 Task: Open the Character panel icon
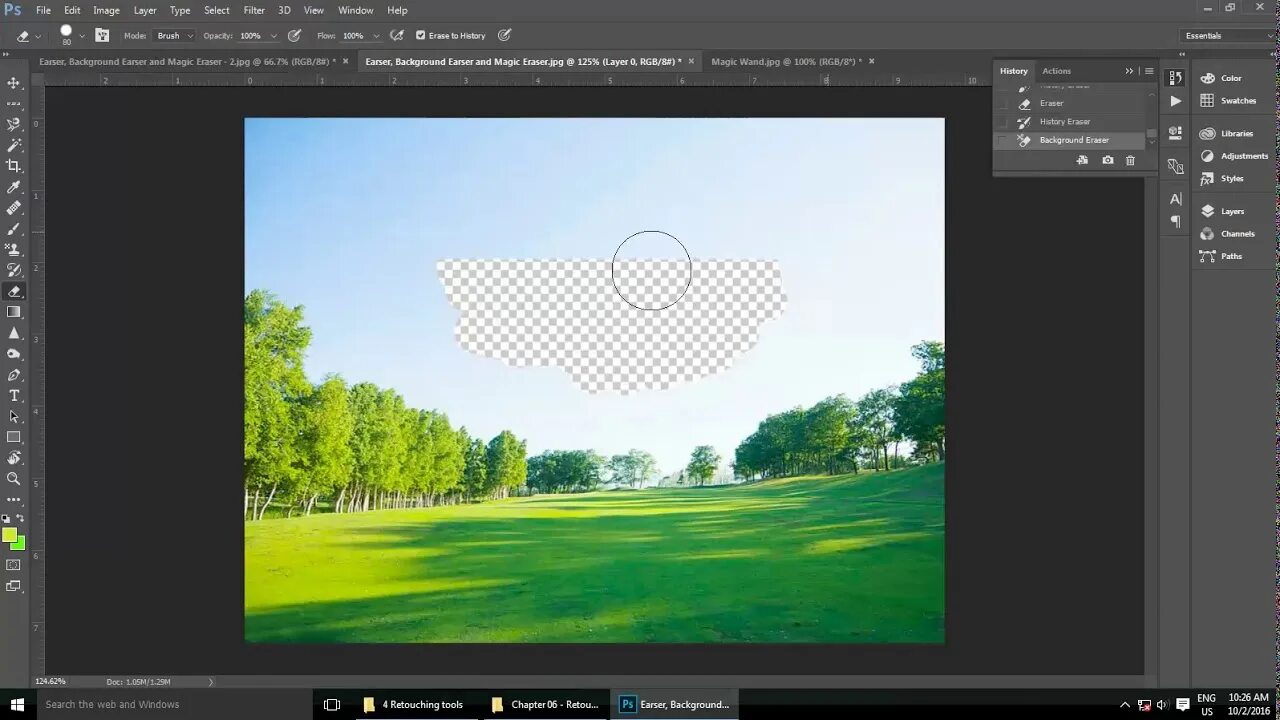click(x=1176, y=199)
